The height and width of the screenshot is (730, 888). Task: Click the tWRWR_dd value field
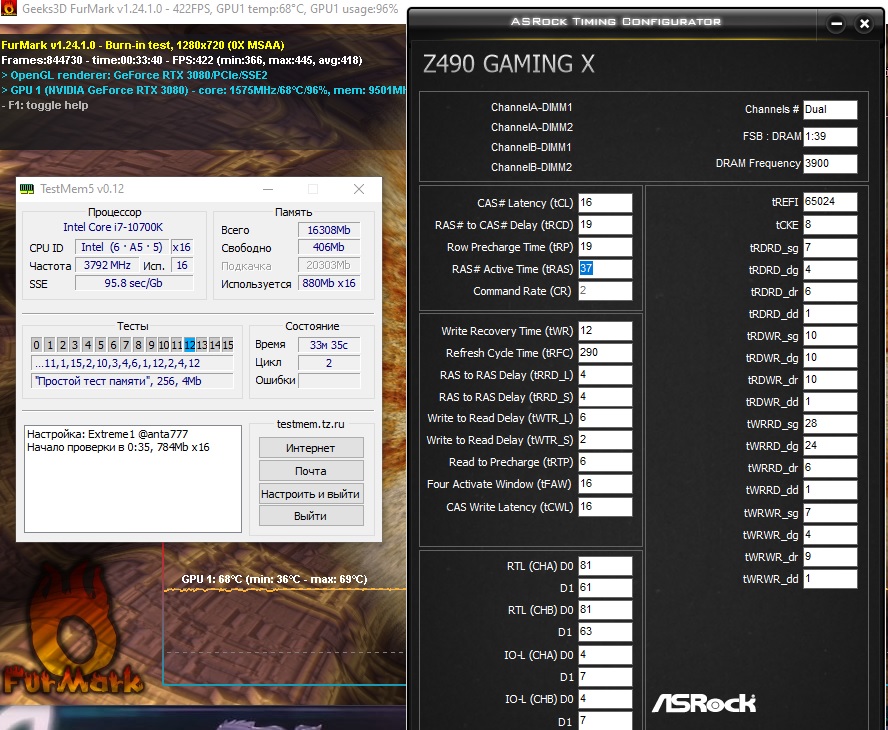pos(830,579)
